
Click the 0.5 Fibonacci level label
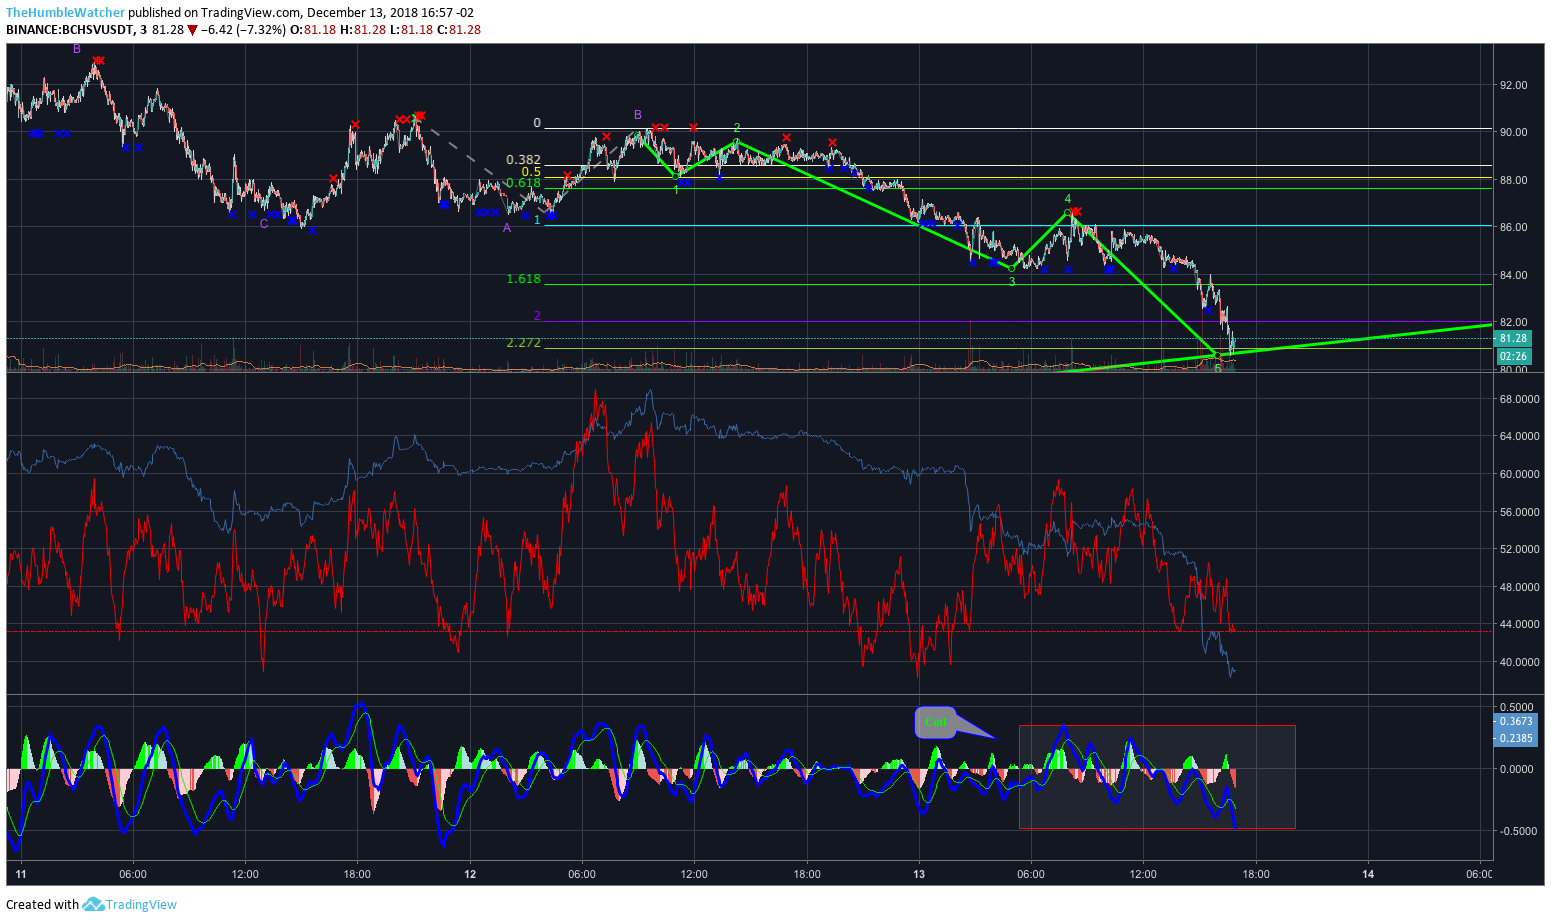click(x=531, y=172)
